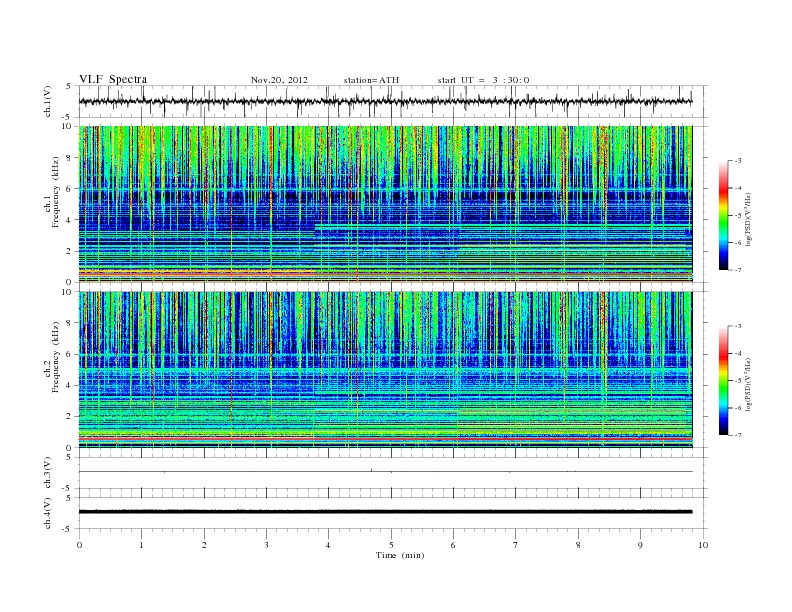This screenshot has width=792, height=612.
Task: Click the "station=ATH" header label
Action: click(371, 80)
